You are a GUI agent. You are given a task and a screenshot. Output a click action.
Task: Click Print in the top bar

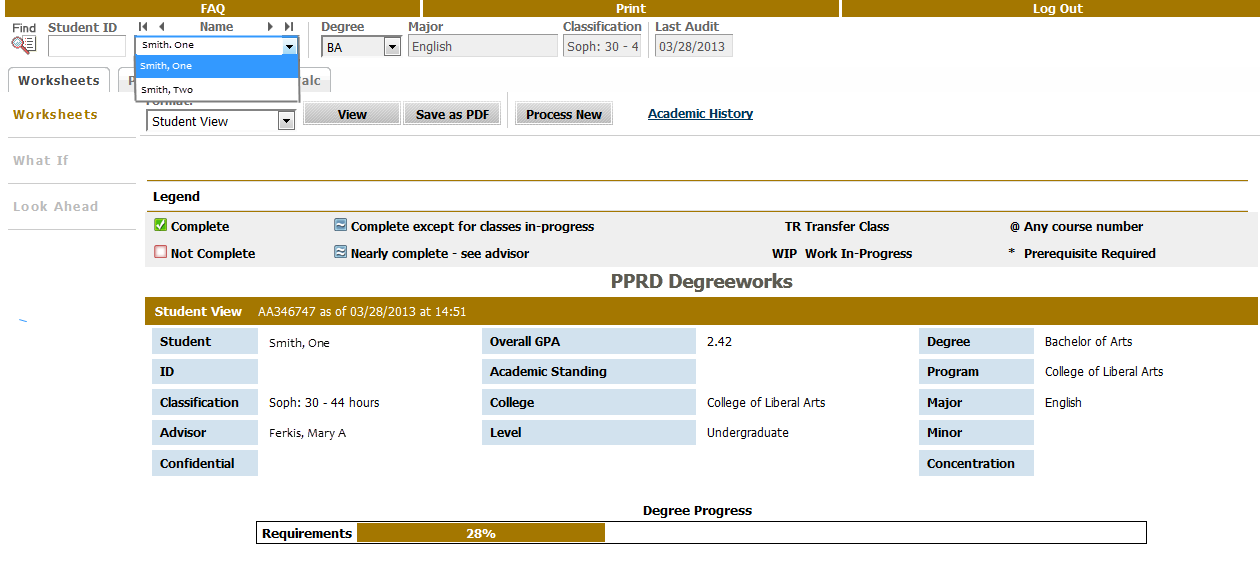tap(630, 9)
